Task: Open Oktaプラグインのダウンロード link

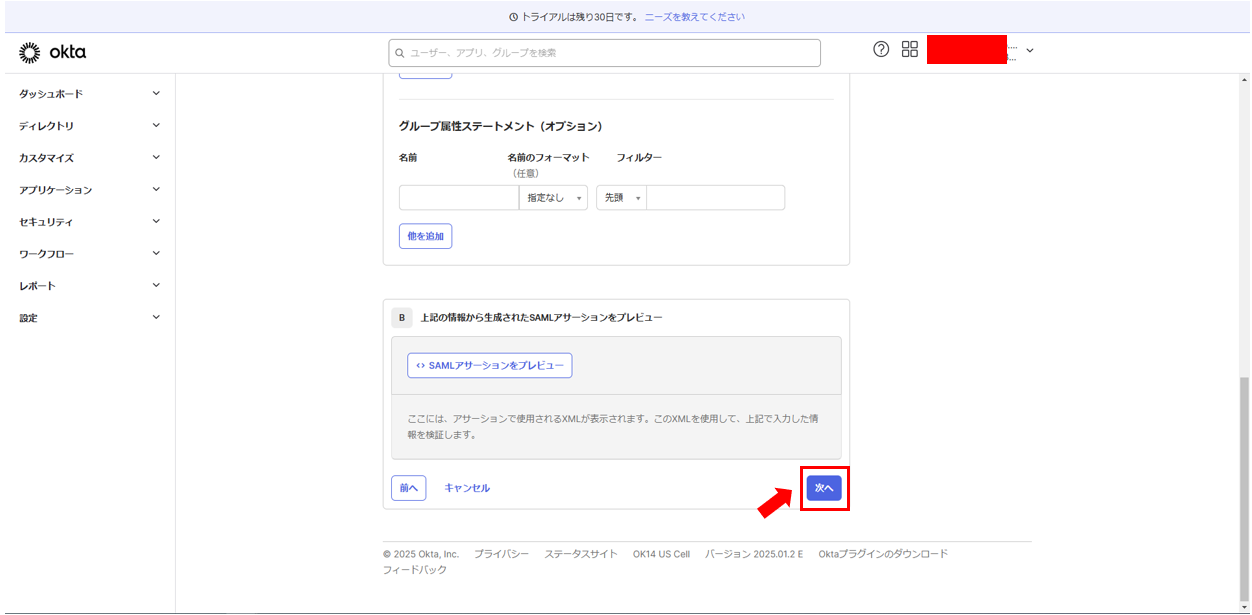Action: 883,554
